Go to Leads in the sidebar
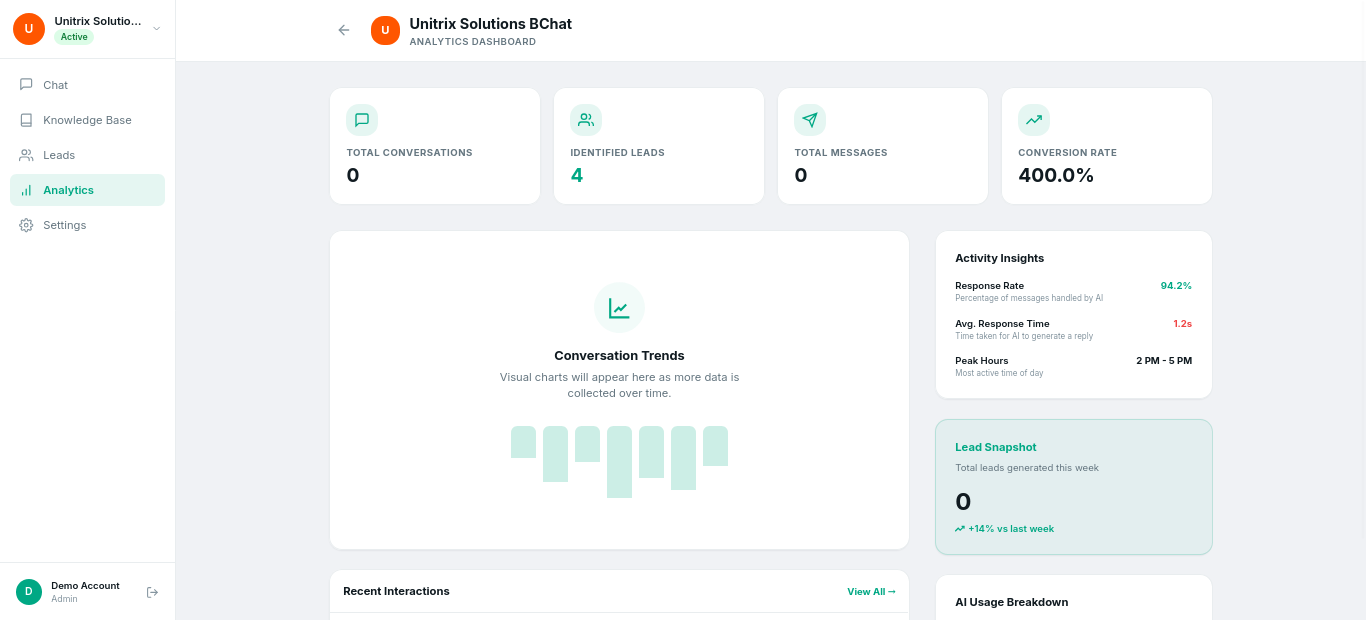The height and width of the screenshot is (620, 1366). (87, 155)
